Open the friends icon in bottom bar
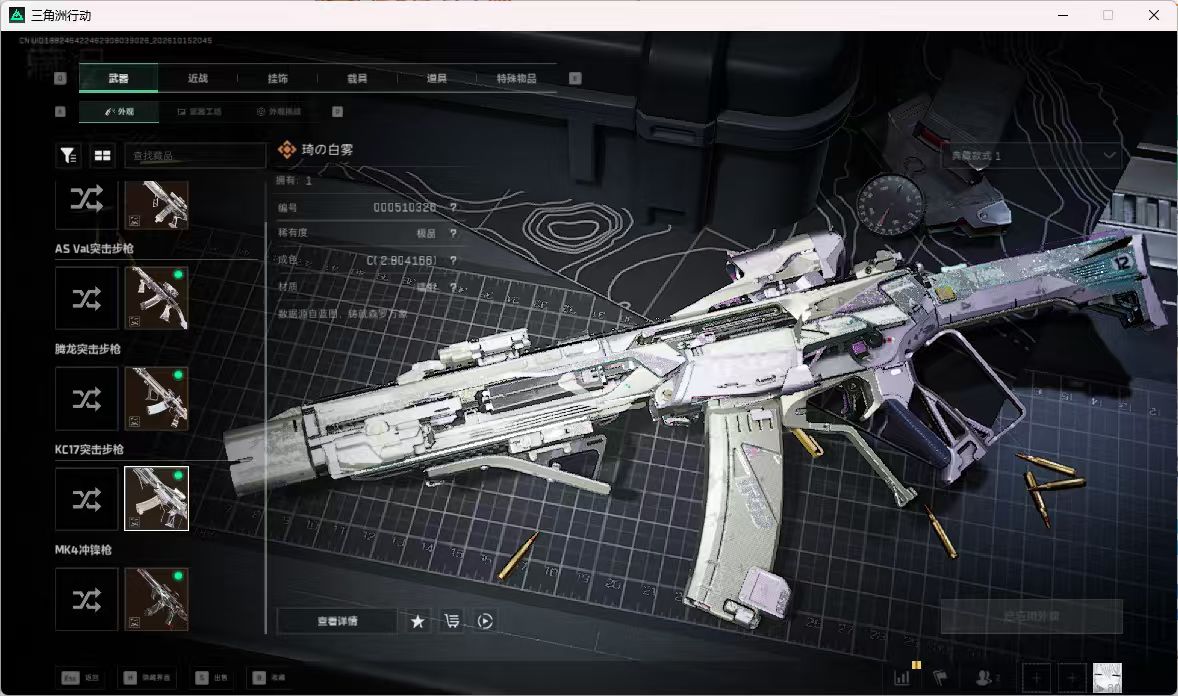 coord(983,677)
